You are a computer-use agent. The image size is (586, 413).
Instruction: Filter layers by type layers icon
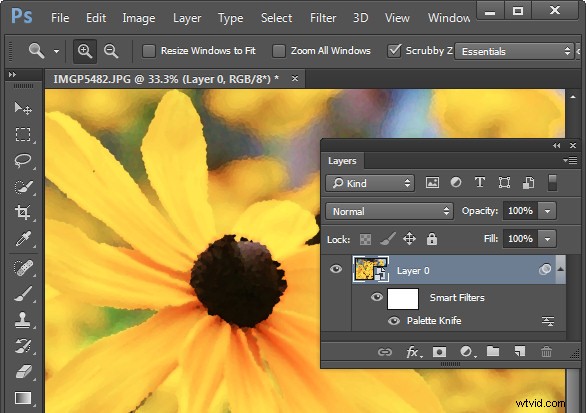click(480, 182)
